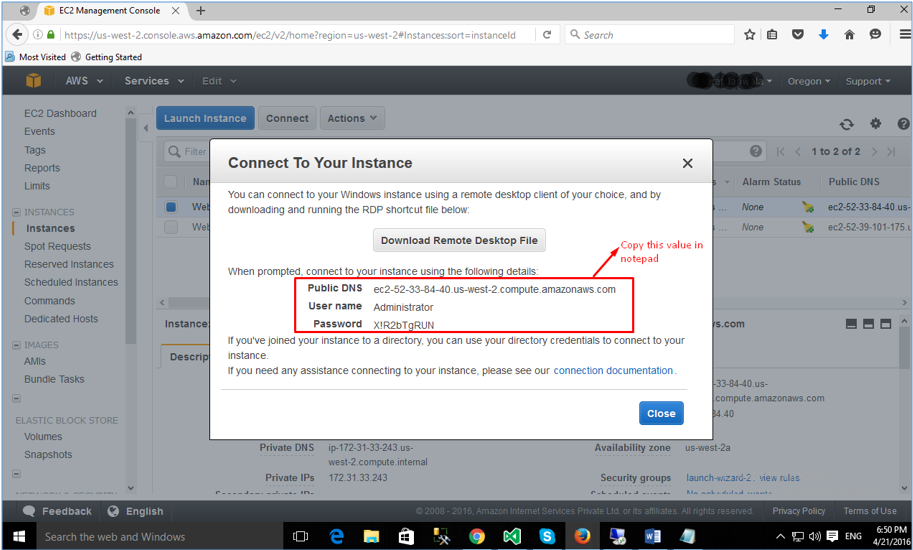This screenshot has width=913, height=550.
Task: Check the first instance row checkbox
Action: [x=171, y=207]
